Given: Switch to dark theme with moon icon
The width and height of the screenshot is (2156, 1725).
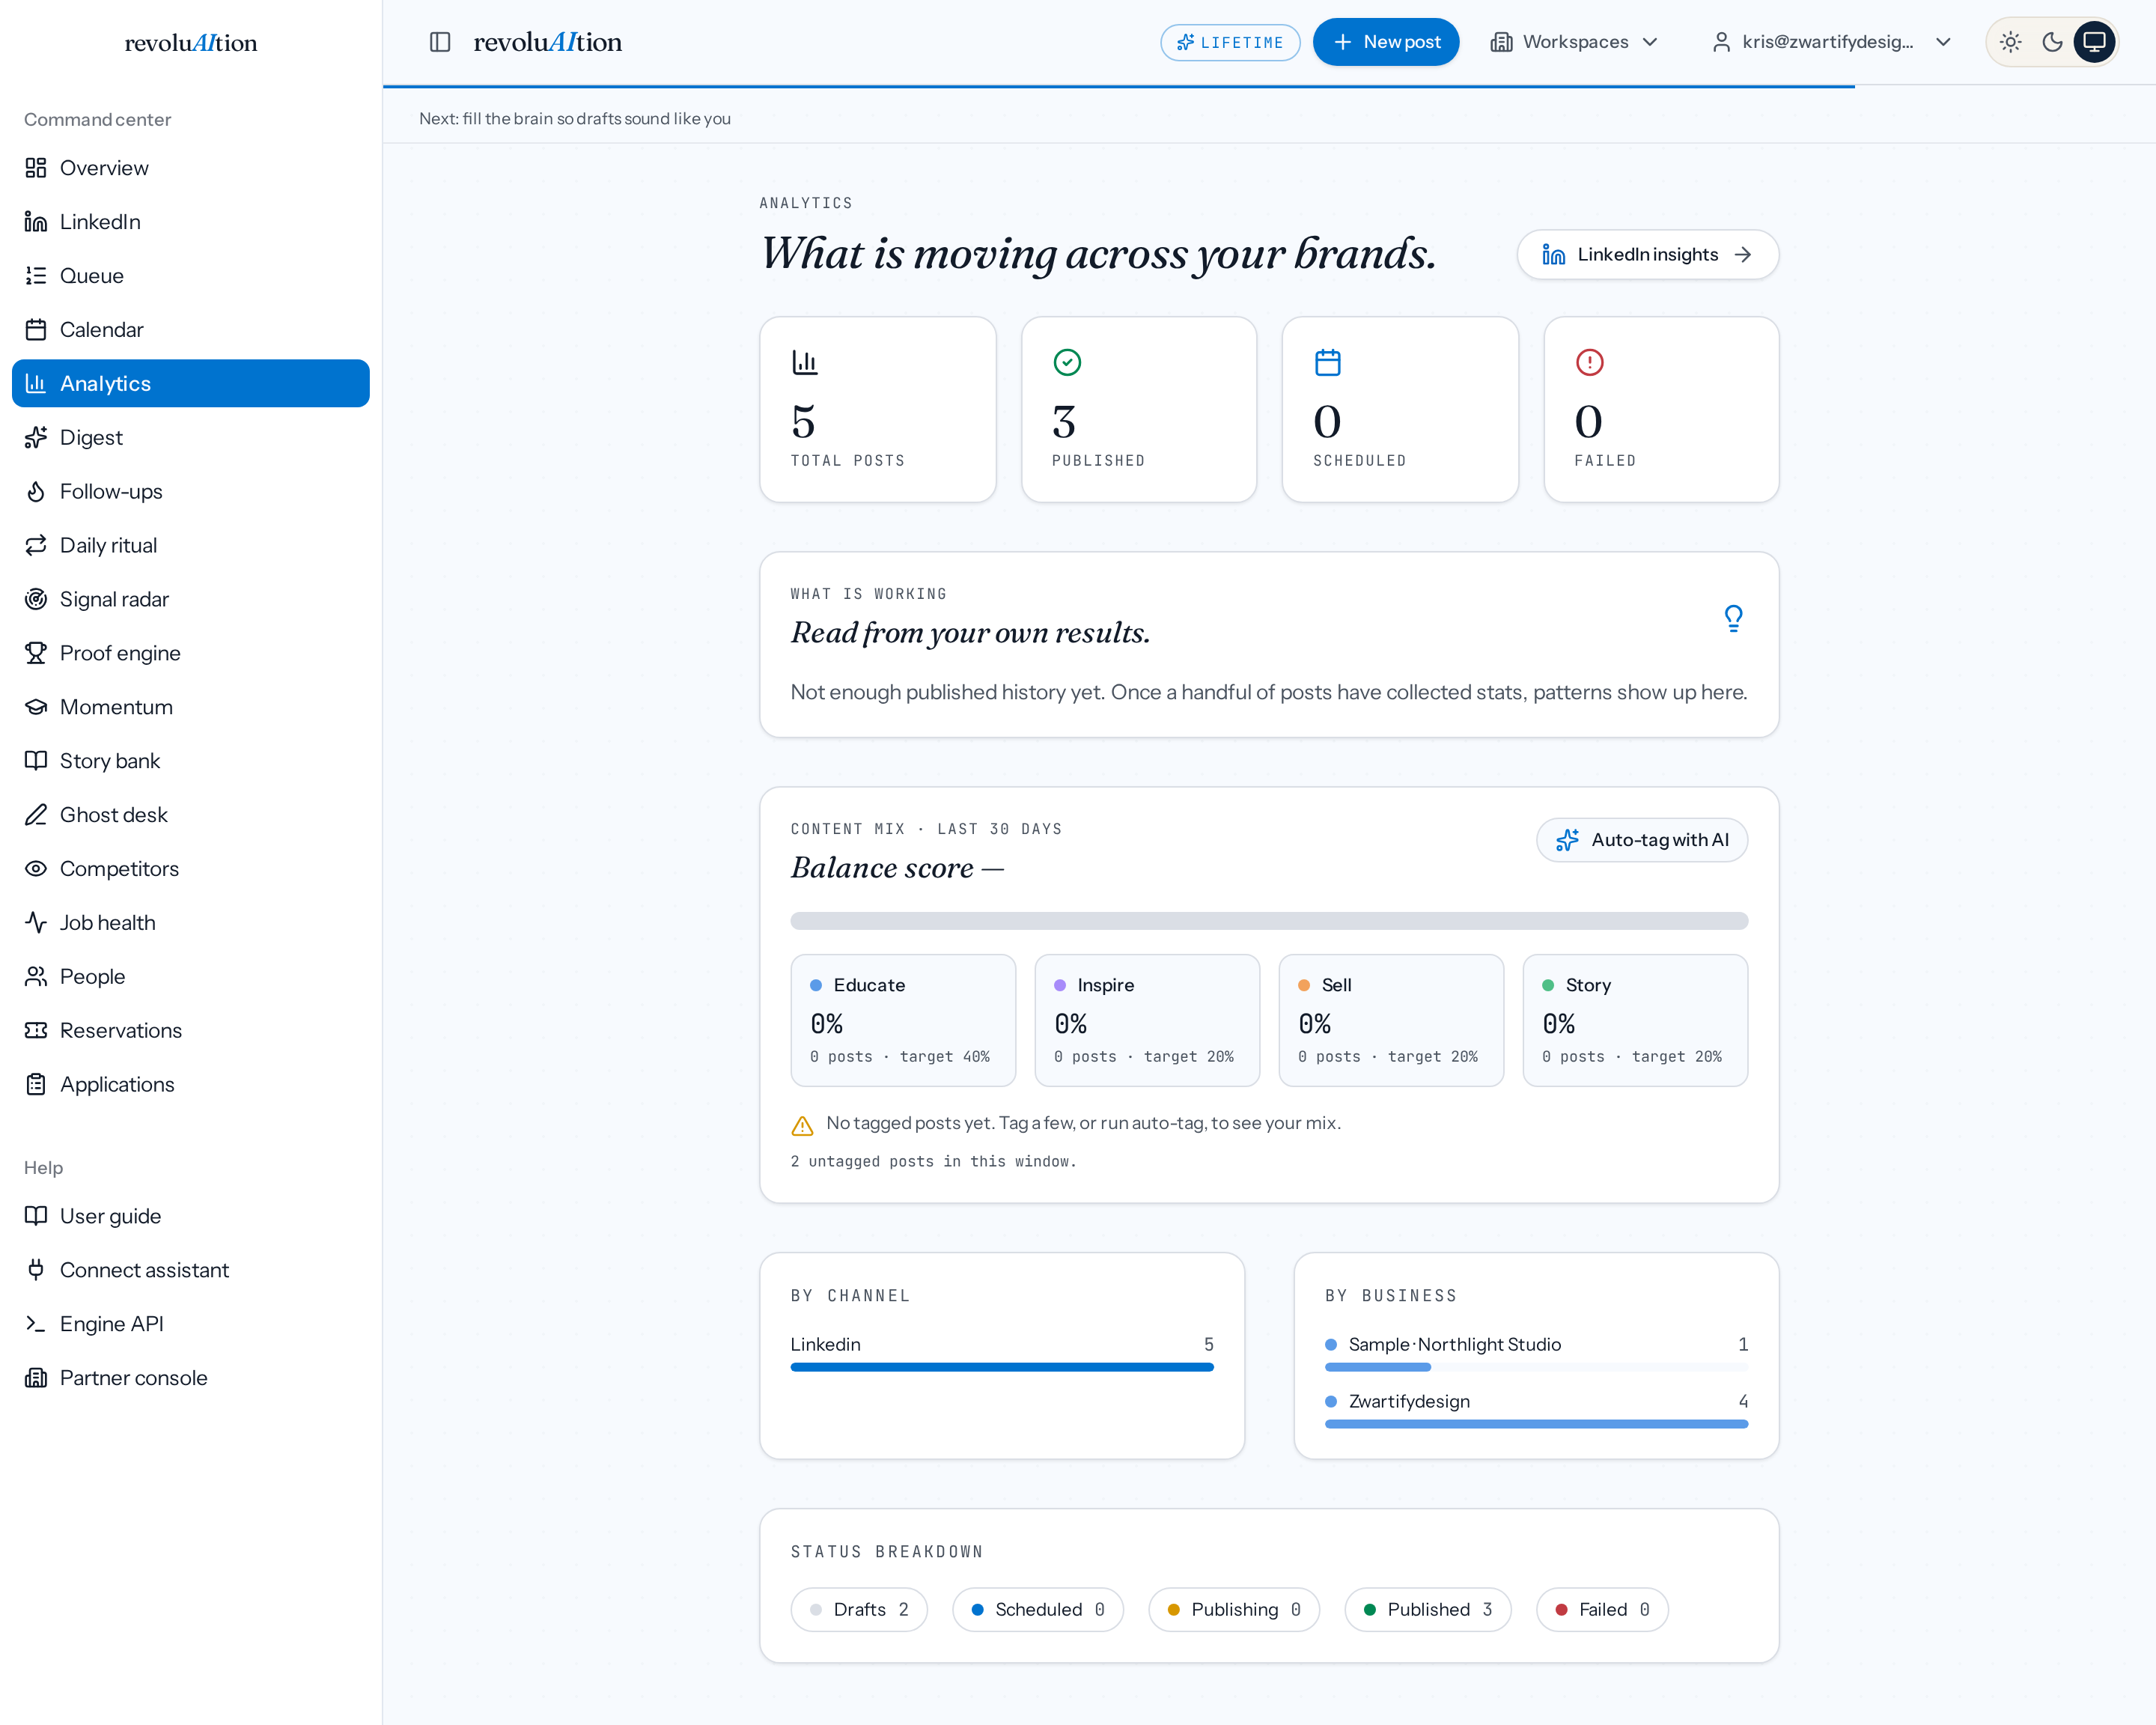Looking at the screenshot, I should (2052, 42).
